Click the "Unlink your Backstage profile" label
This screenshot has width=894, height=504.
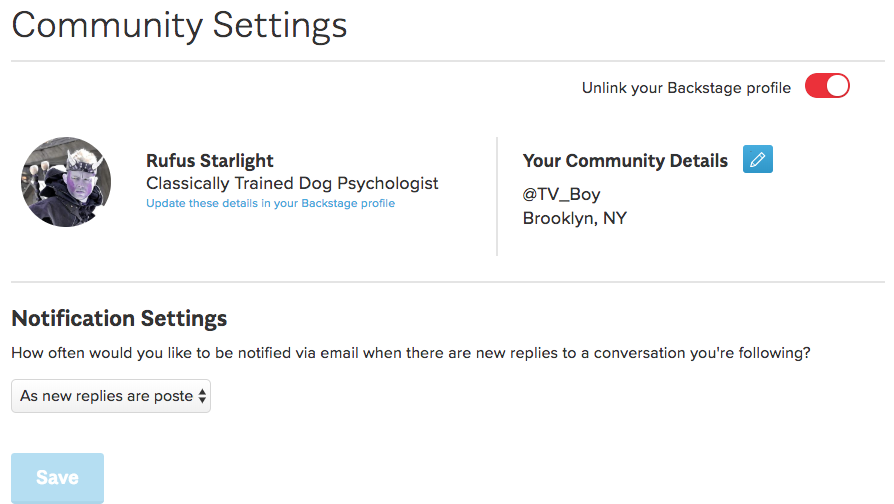686,88
